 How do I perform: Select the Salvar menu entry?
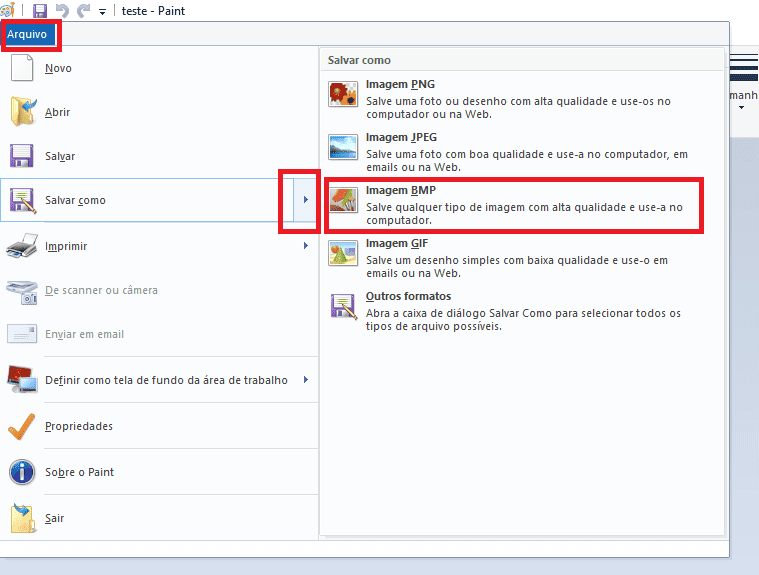pyautogui.click(x=159, y=156)
